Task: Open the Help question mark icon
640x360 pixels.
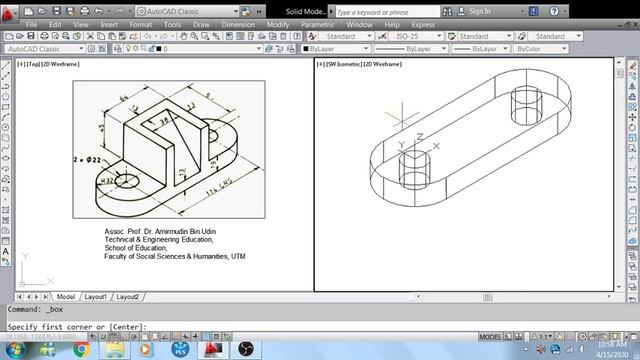Action: pos(554,11)
